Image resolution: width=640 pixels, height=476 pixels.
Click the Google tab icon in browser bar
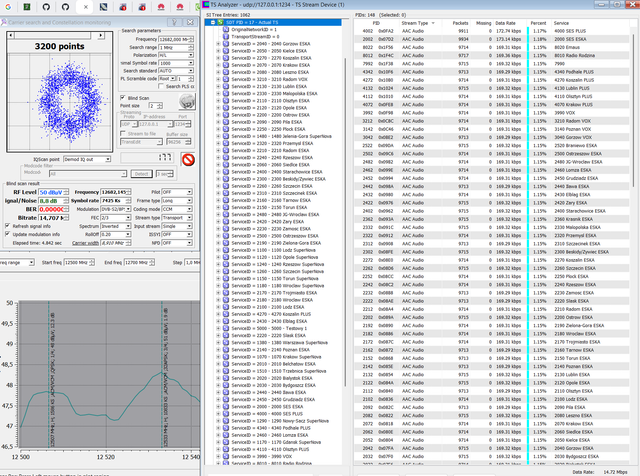(8, 7)
